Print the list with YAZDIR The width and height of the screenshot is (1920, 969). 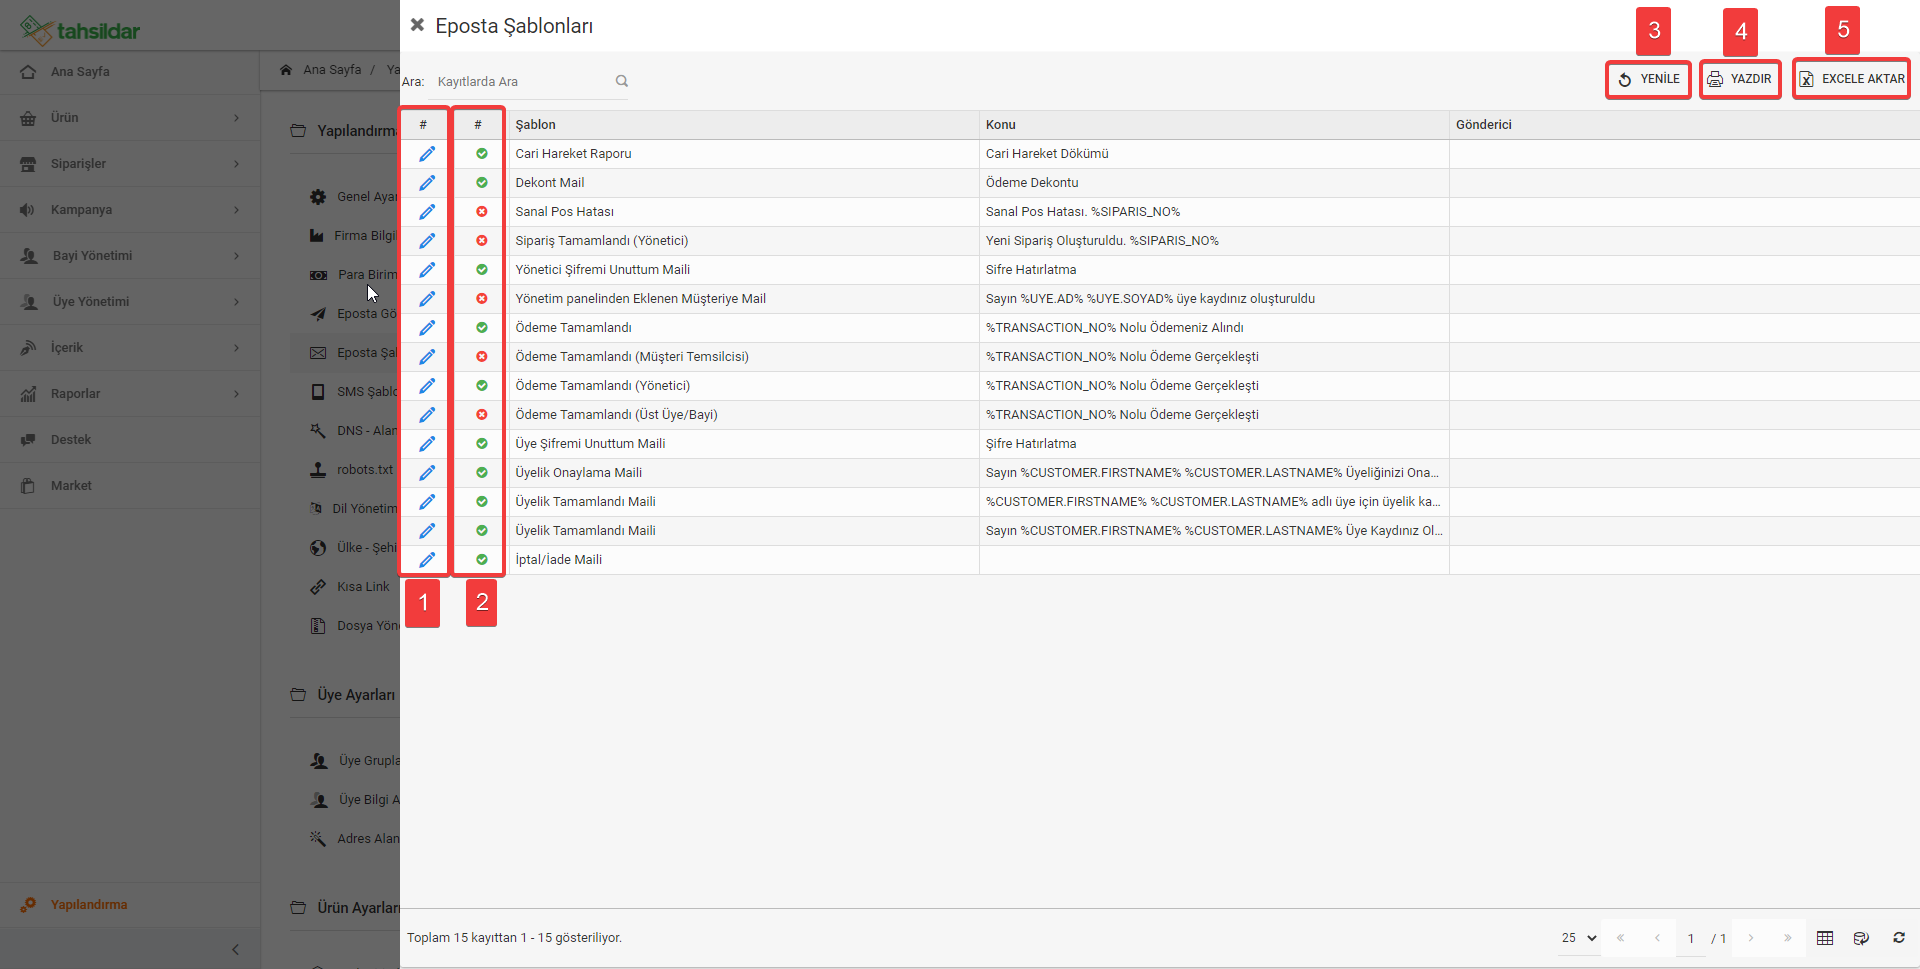pos(1740,79)
